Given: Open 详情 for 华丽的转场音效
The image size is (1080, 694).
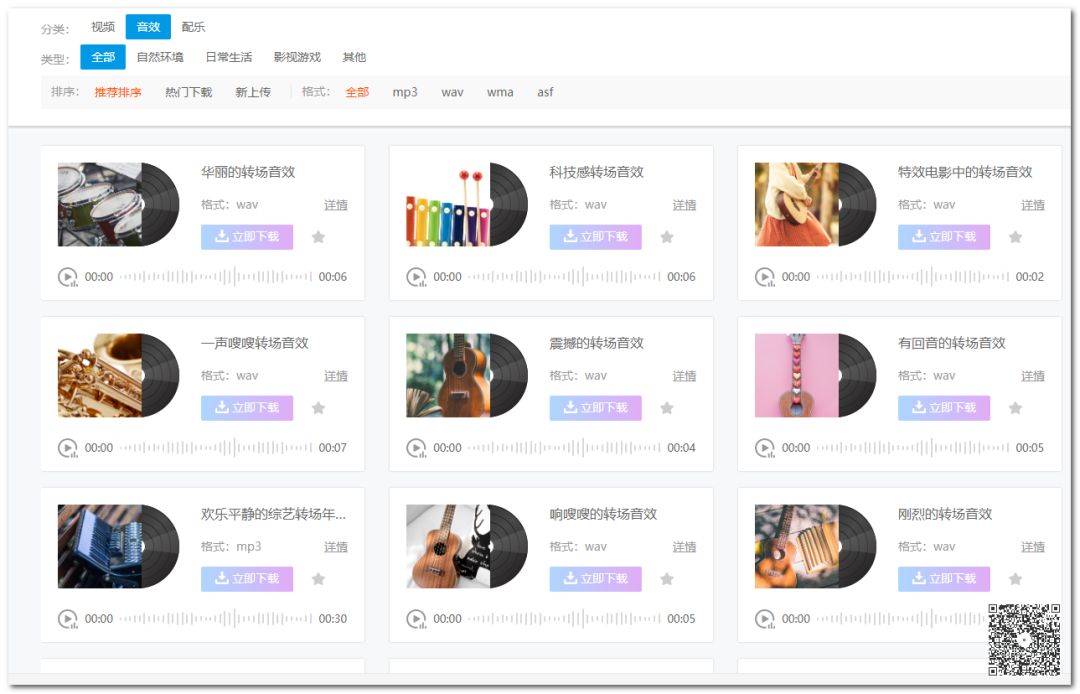Looking at the screenshot, I should click(336, 205).
